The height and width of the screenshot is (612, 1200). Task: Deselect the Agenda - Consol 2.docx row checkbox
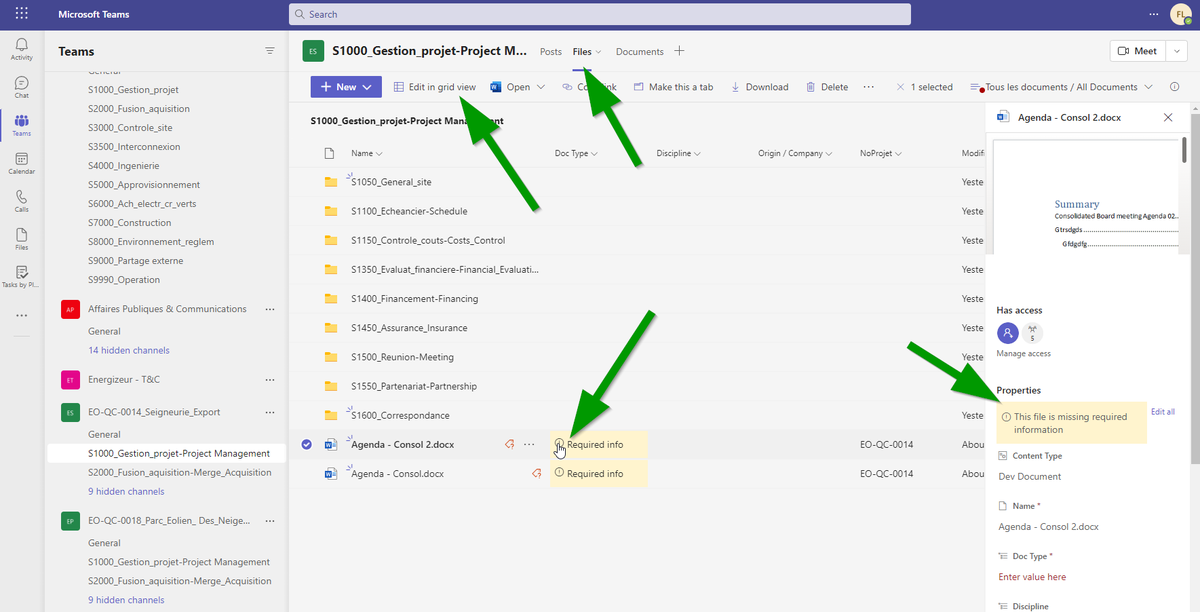pyautogui.click(x=307, y=444)
